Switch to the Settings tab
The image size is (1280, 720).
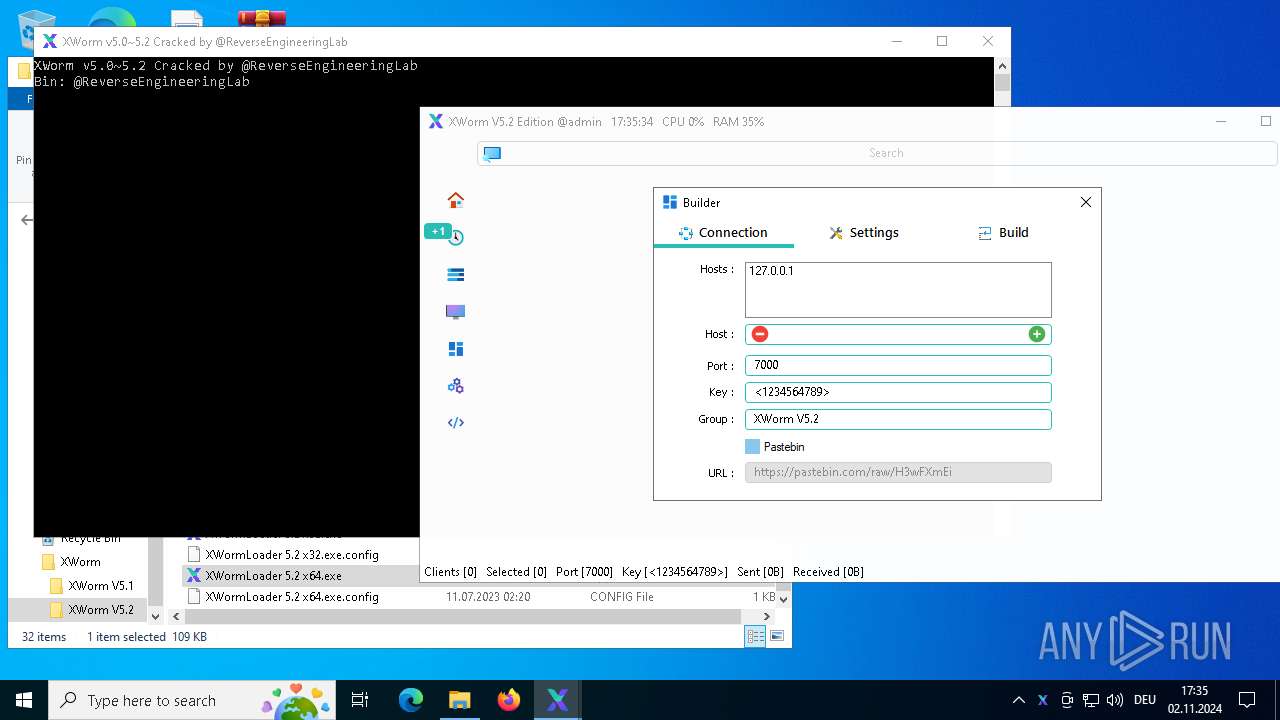pyautogui.click(x=864, y=232)
